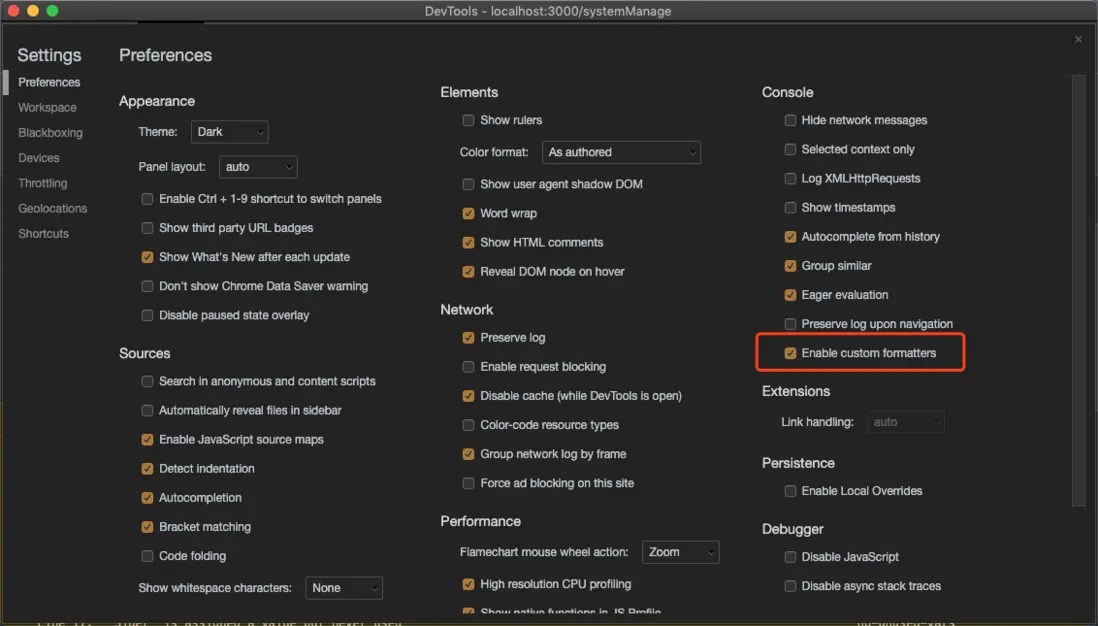Disable JavaScript under Debugger
1098x626 pixels.
[x=789, y=557]
